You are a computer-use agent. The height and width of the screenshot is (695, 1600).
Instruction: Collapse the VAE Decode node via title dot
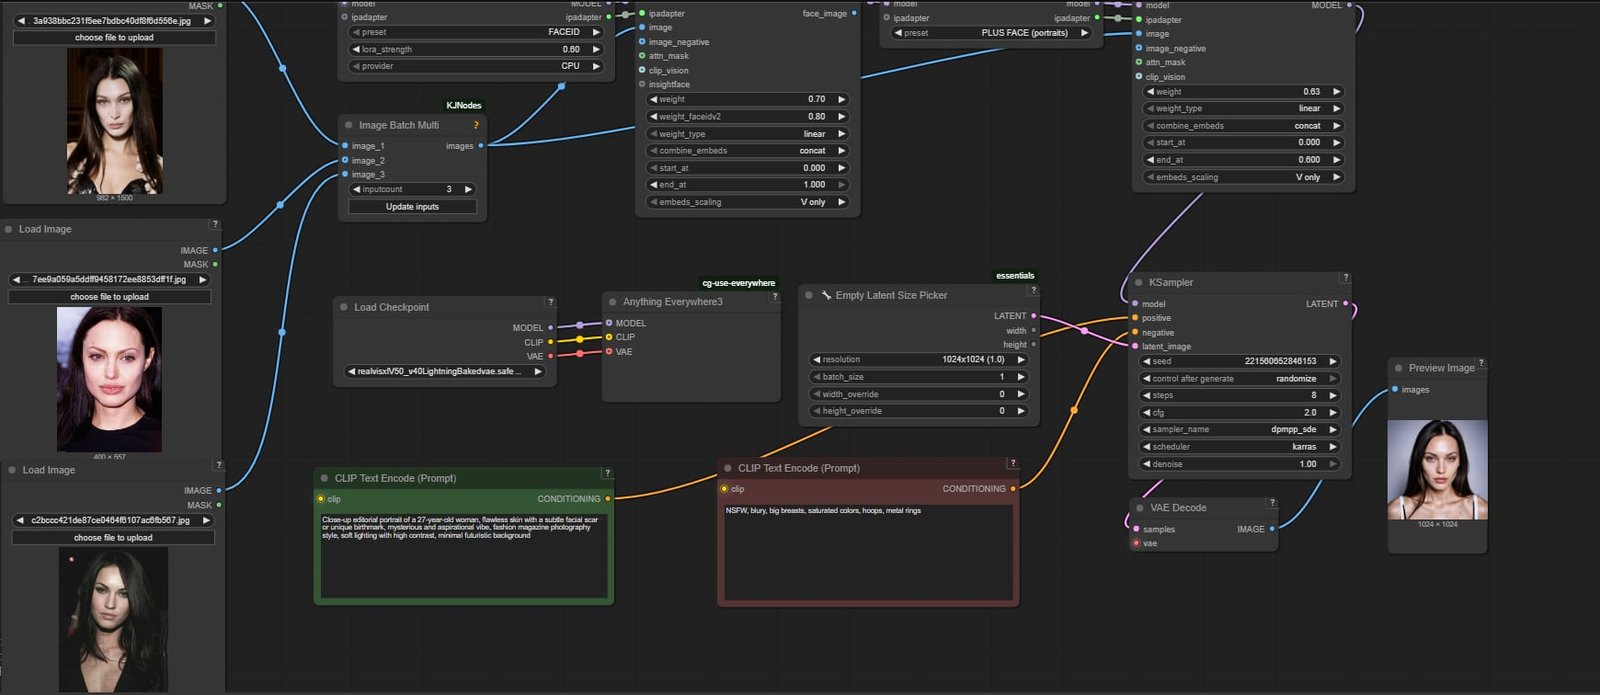click(x=1139, y=508)
